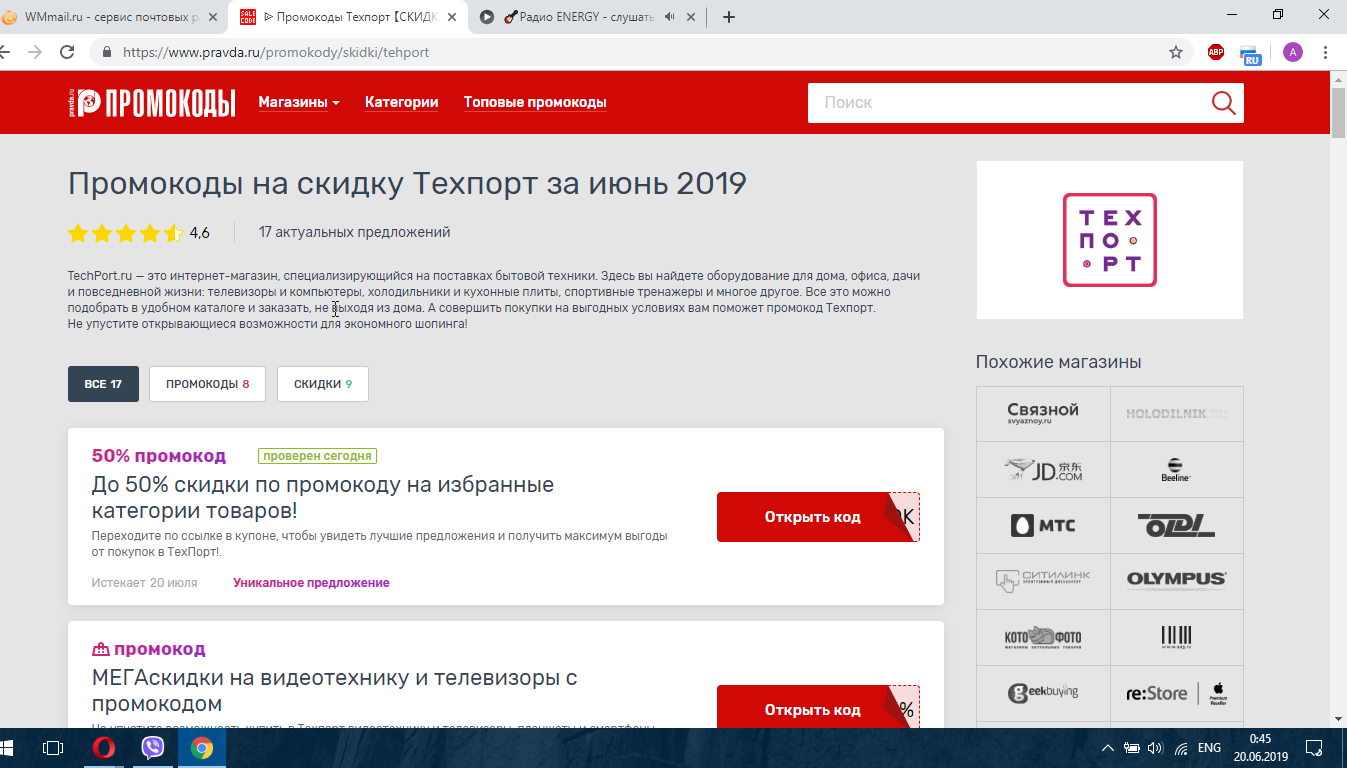Open the RU translator extension icon
The image size is (1347, 768).
tap(1250, 54)
